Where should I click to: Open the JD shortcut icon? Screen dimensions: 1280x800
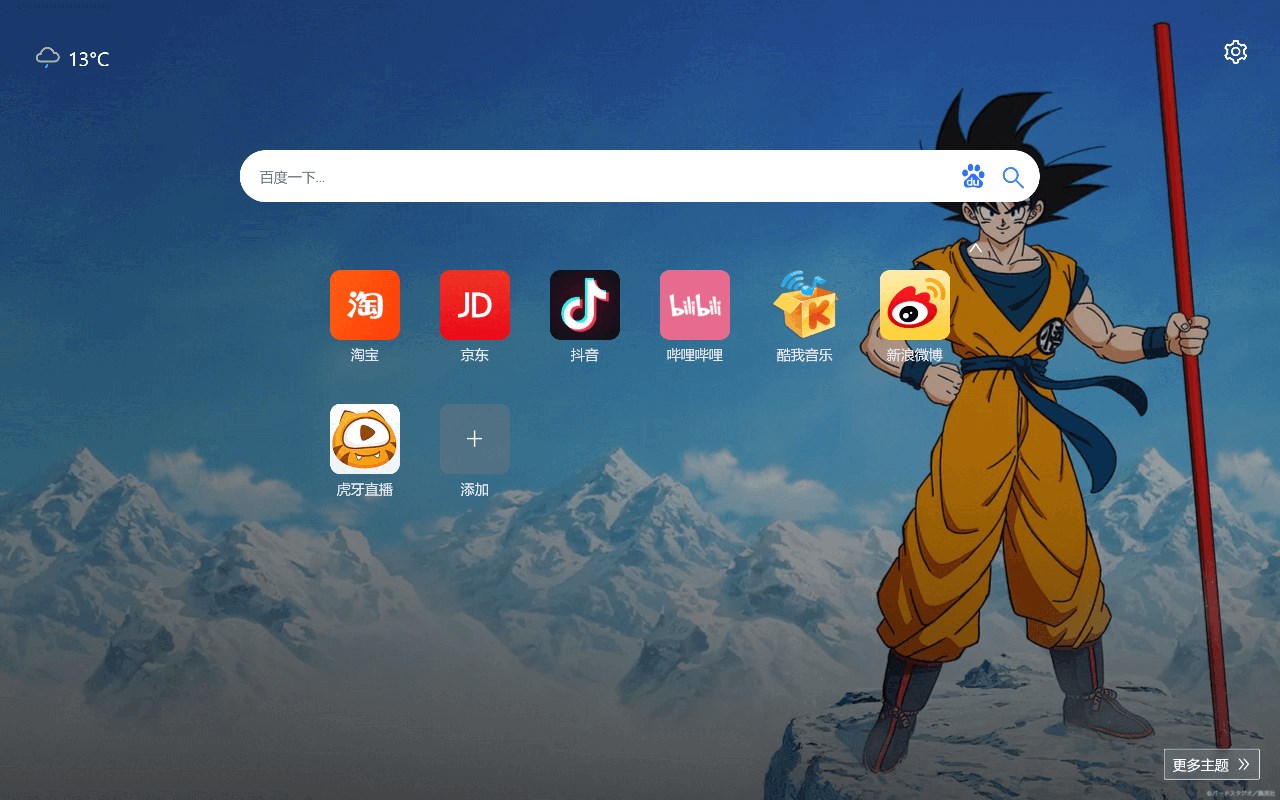click(x=475, y=305)
